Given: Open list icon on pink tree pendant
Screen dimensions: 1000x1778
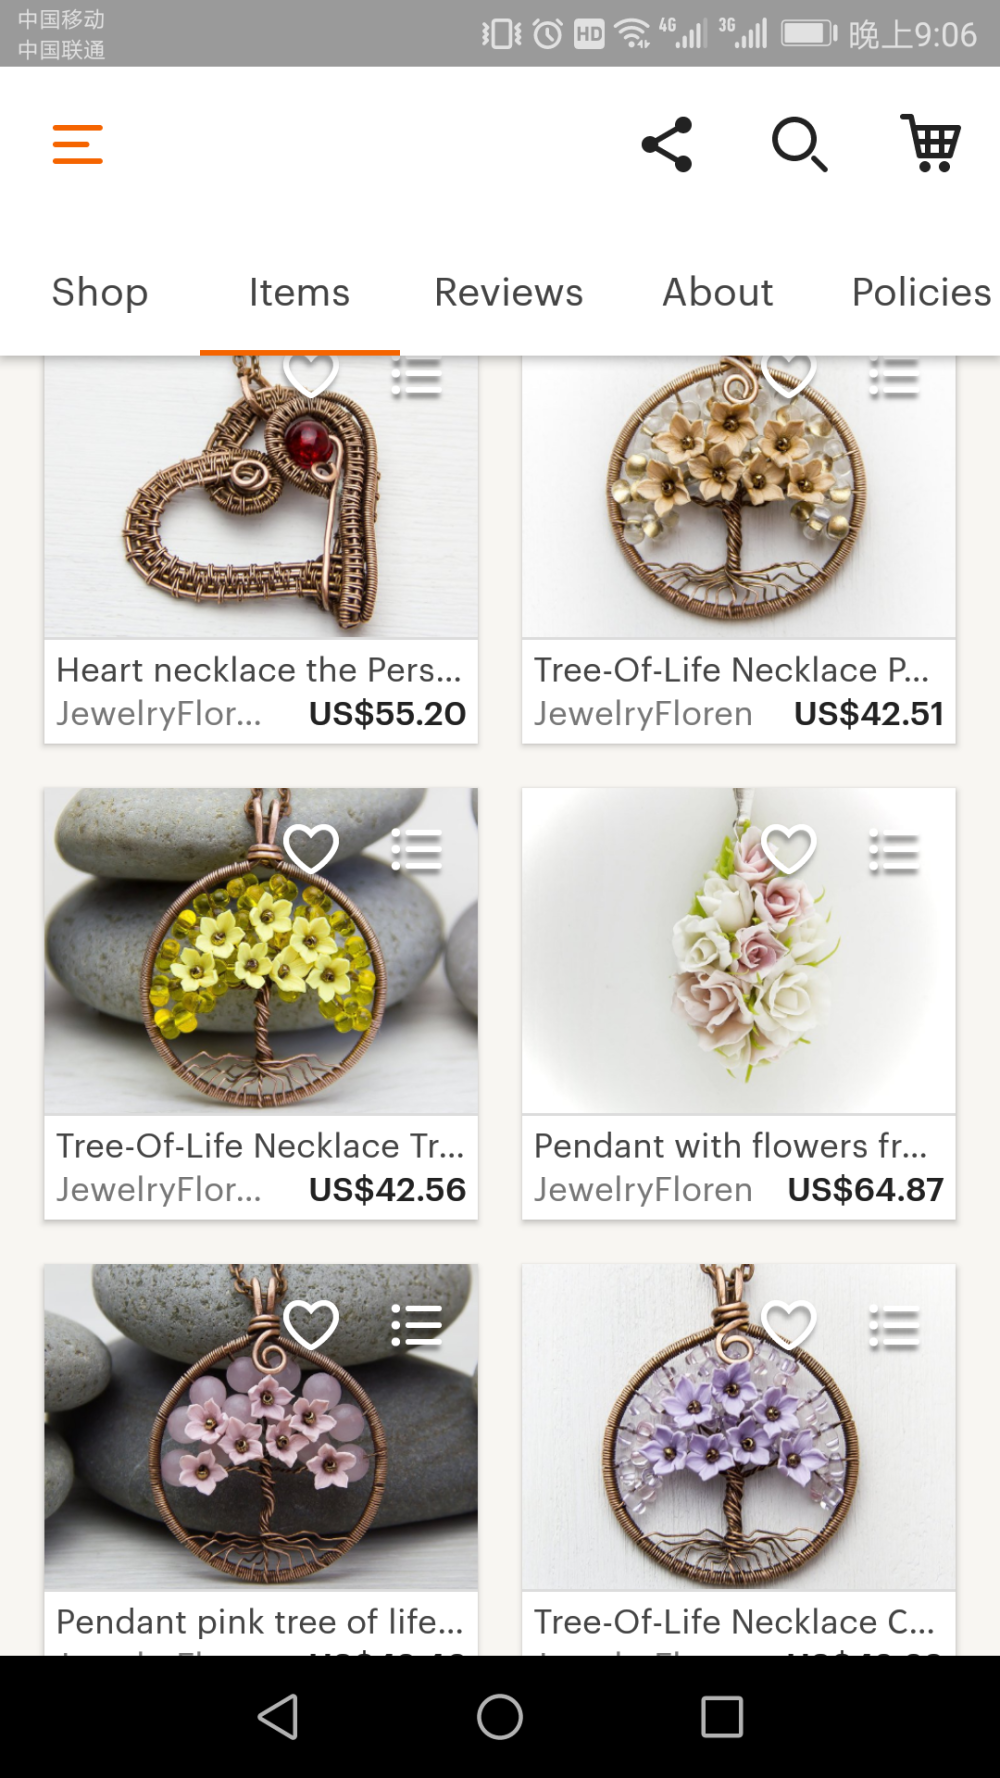Looking at the screenshot, I should point(416,1326).
